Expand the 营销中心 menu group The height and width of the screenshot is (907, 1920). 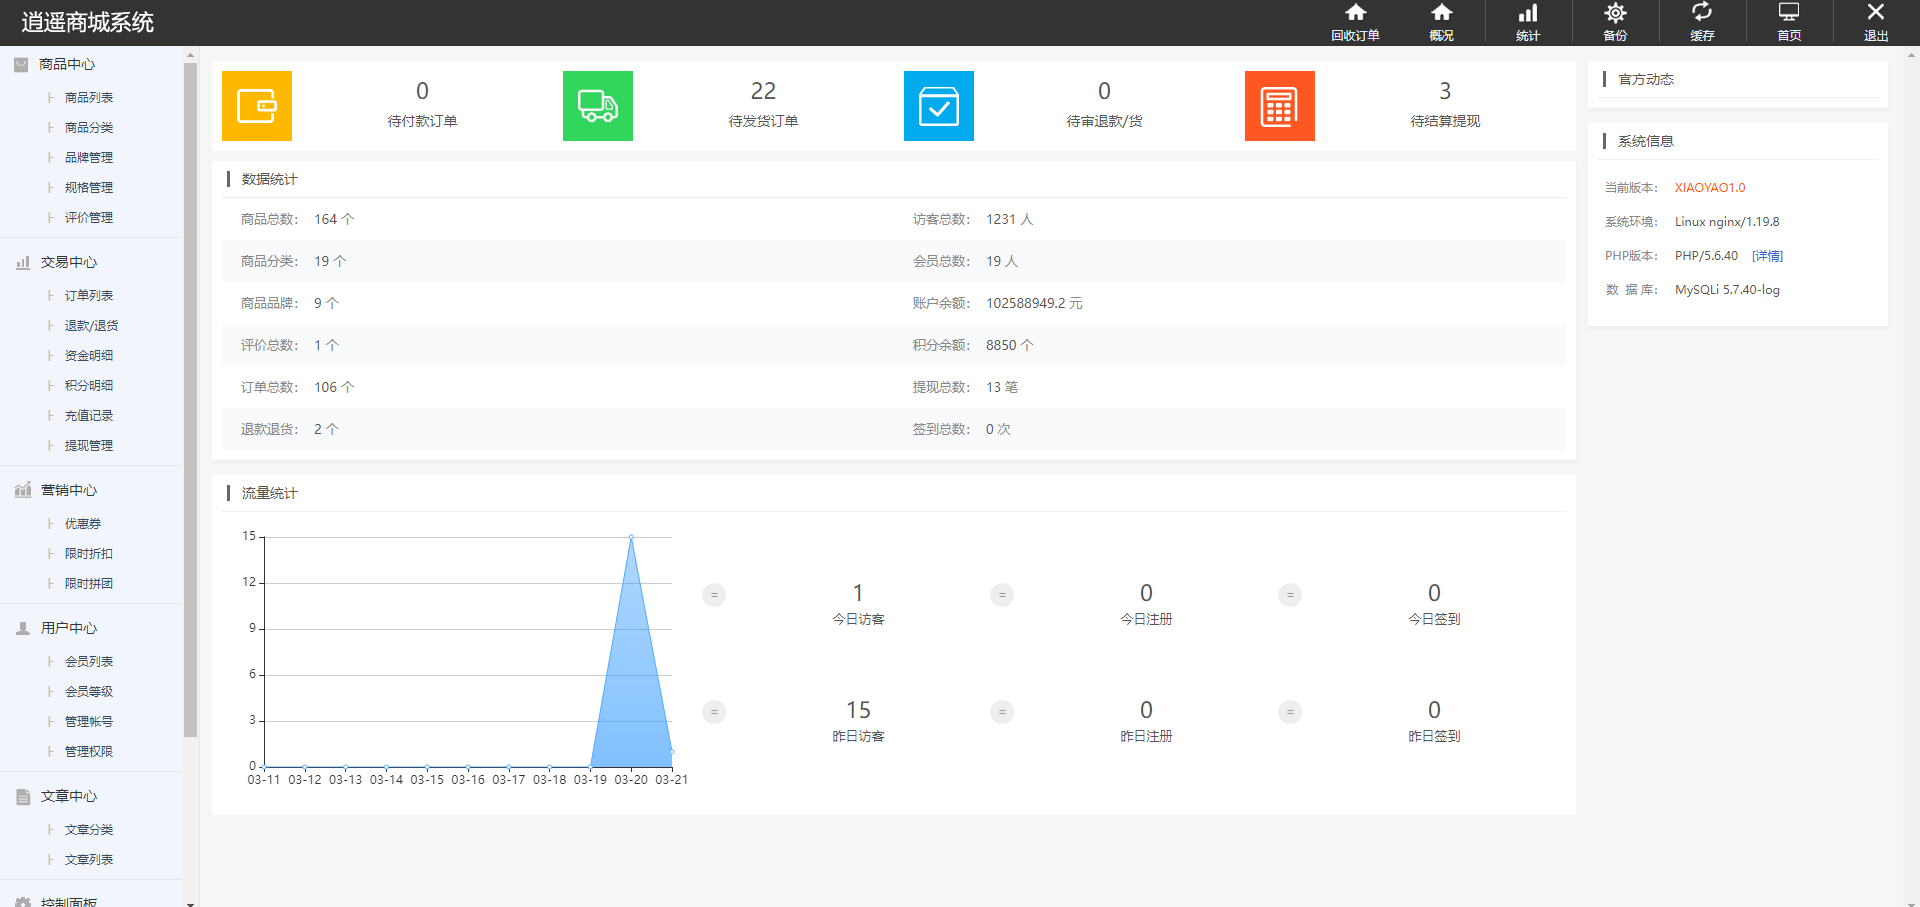click(x=68, y=490)
